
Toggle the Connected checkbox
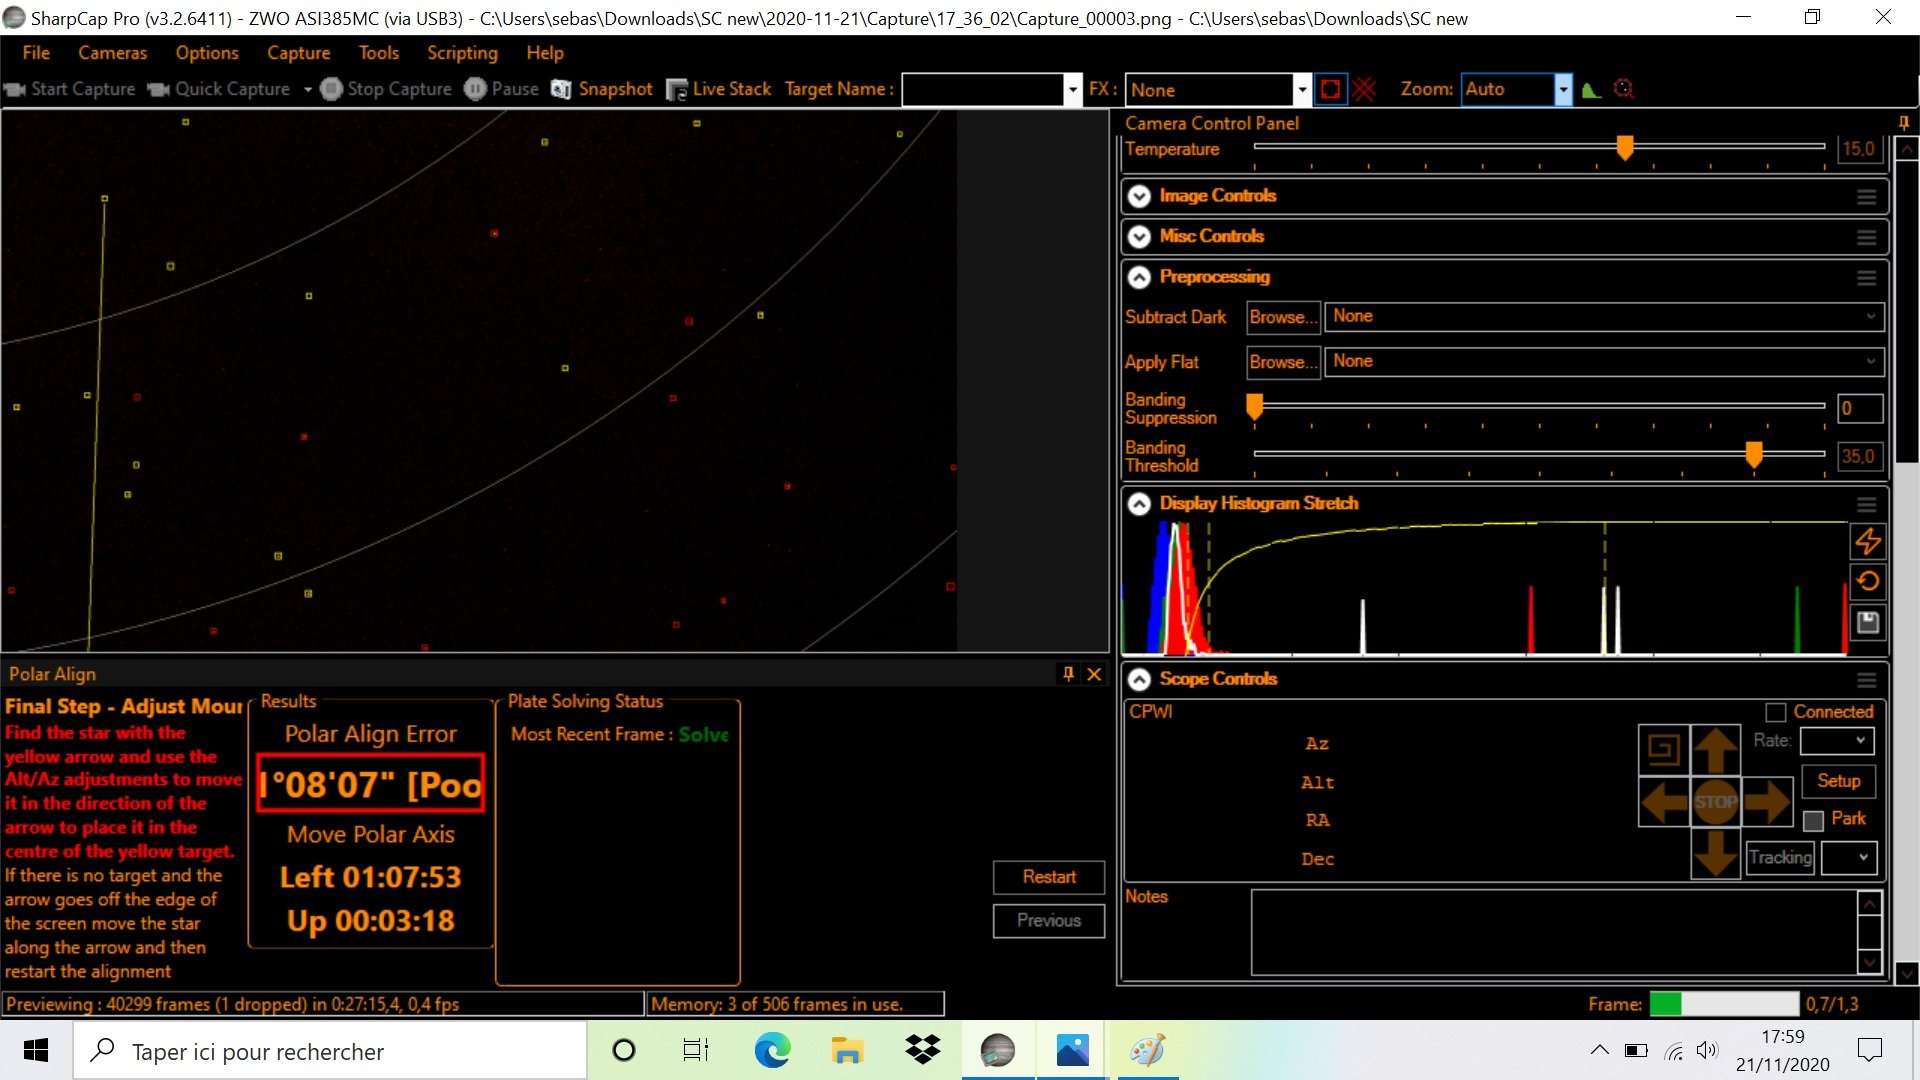(x=1776, y=712)
